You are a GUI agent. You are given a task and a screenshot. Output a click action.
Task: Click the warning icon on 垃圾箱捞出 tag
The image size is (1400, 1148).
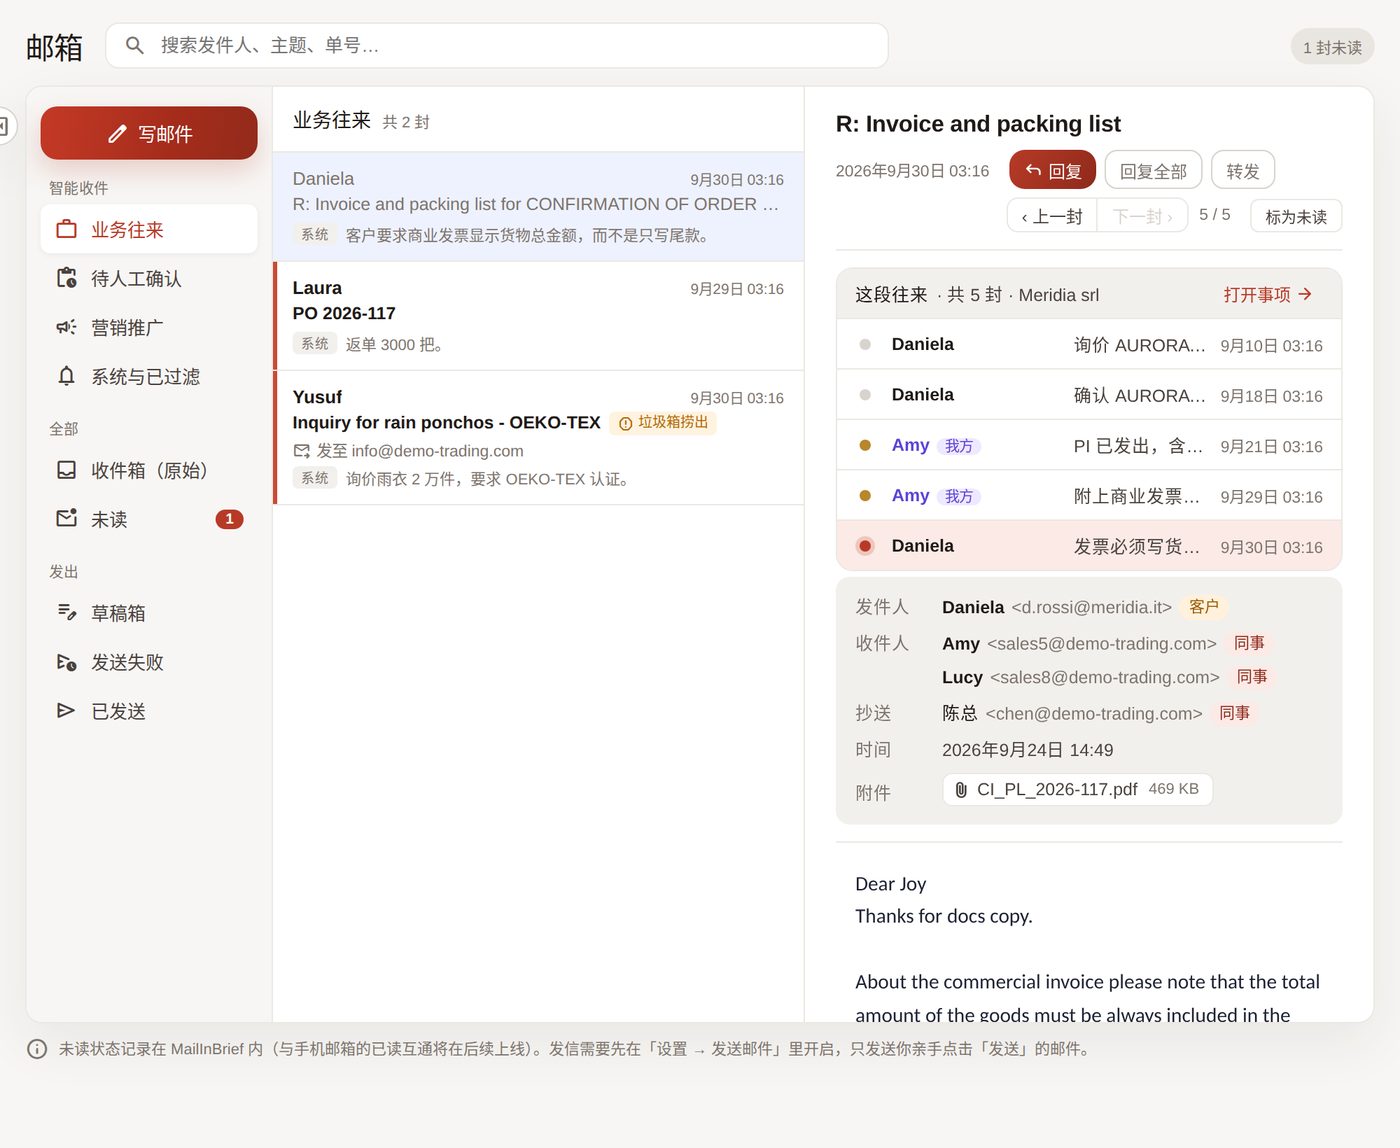click(x=626, y=423)
